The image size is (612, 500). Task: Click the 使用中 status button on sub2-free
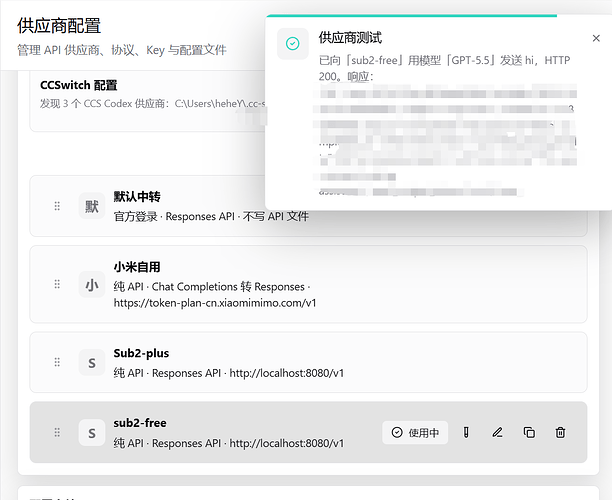coord(415,432)
